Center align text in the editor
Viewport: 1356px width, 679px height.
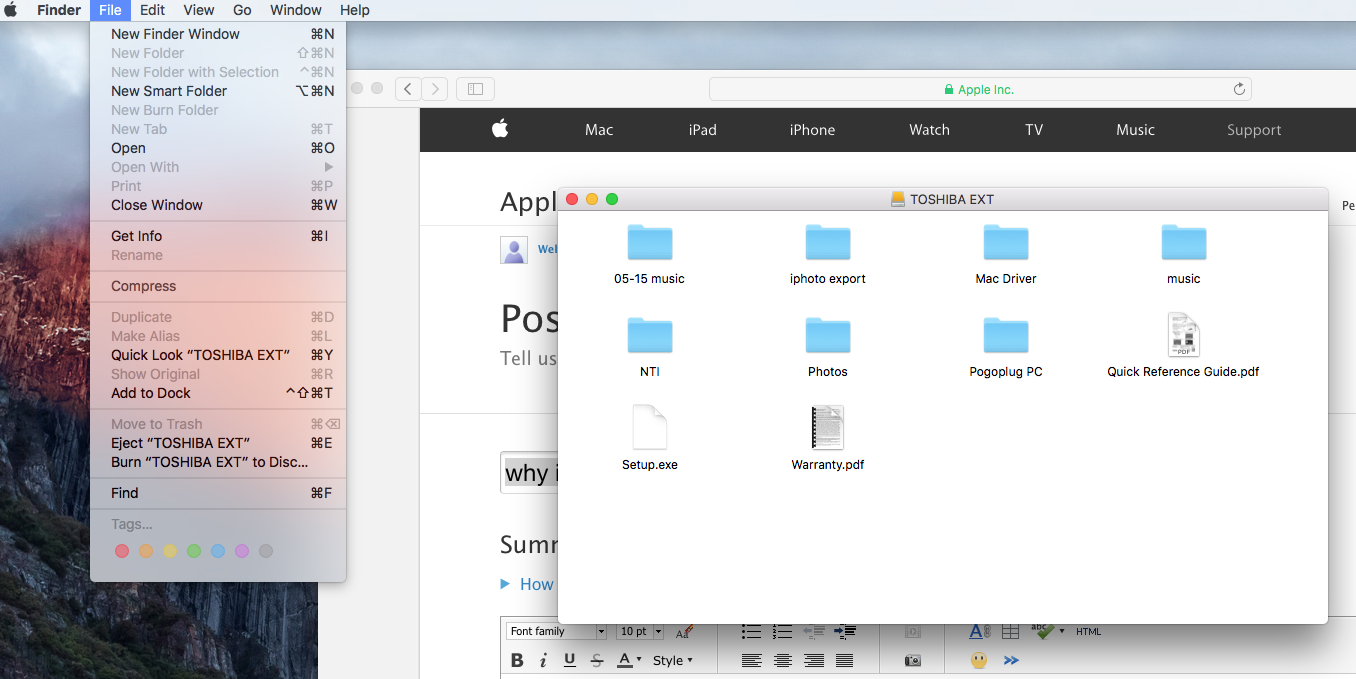783,660
